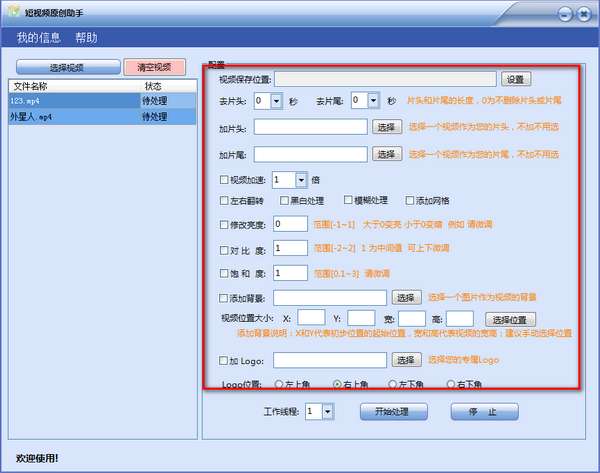Click the 状态 column header
This screenshot has width=600, height=473.
(x=153, y=86)
